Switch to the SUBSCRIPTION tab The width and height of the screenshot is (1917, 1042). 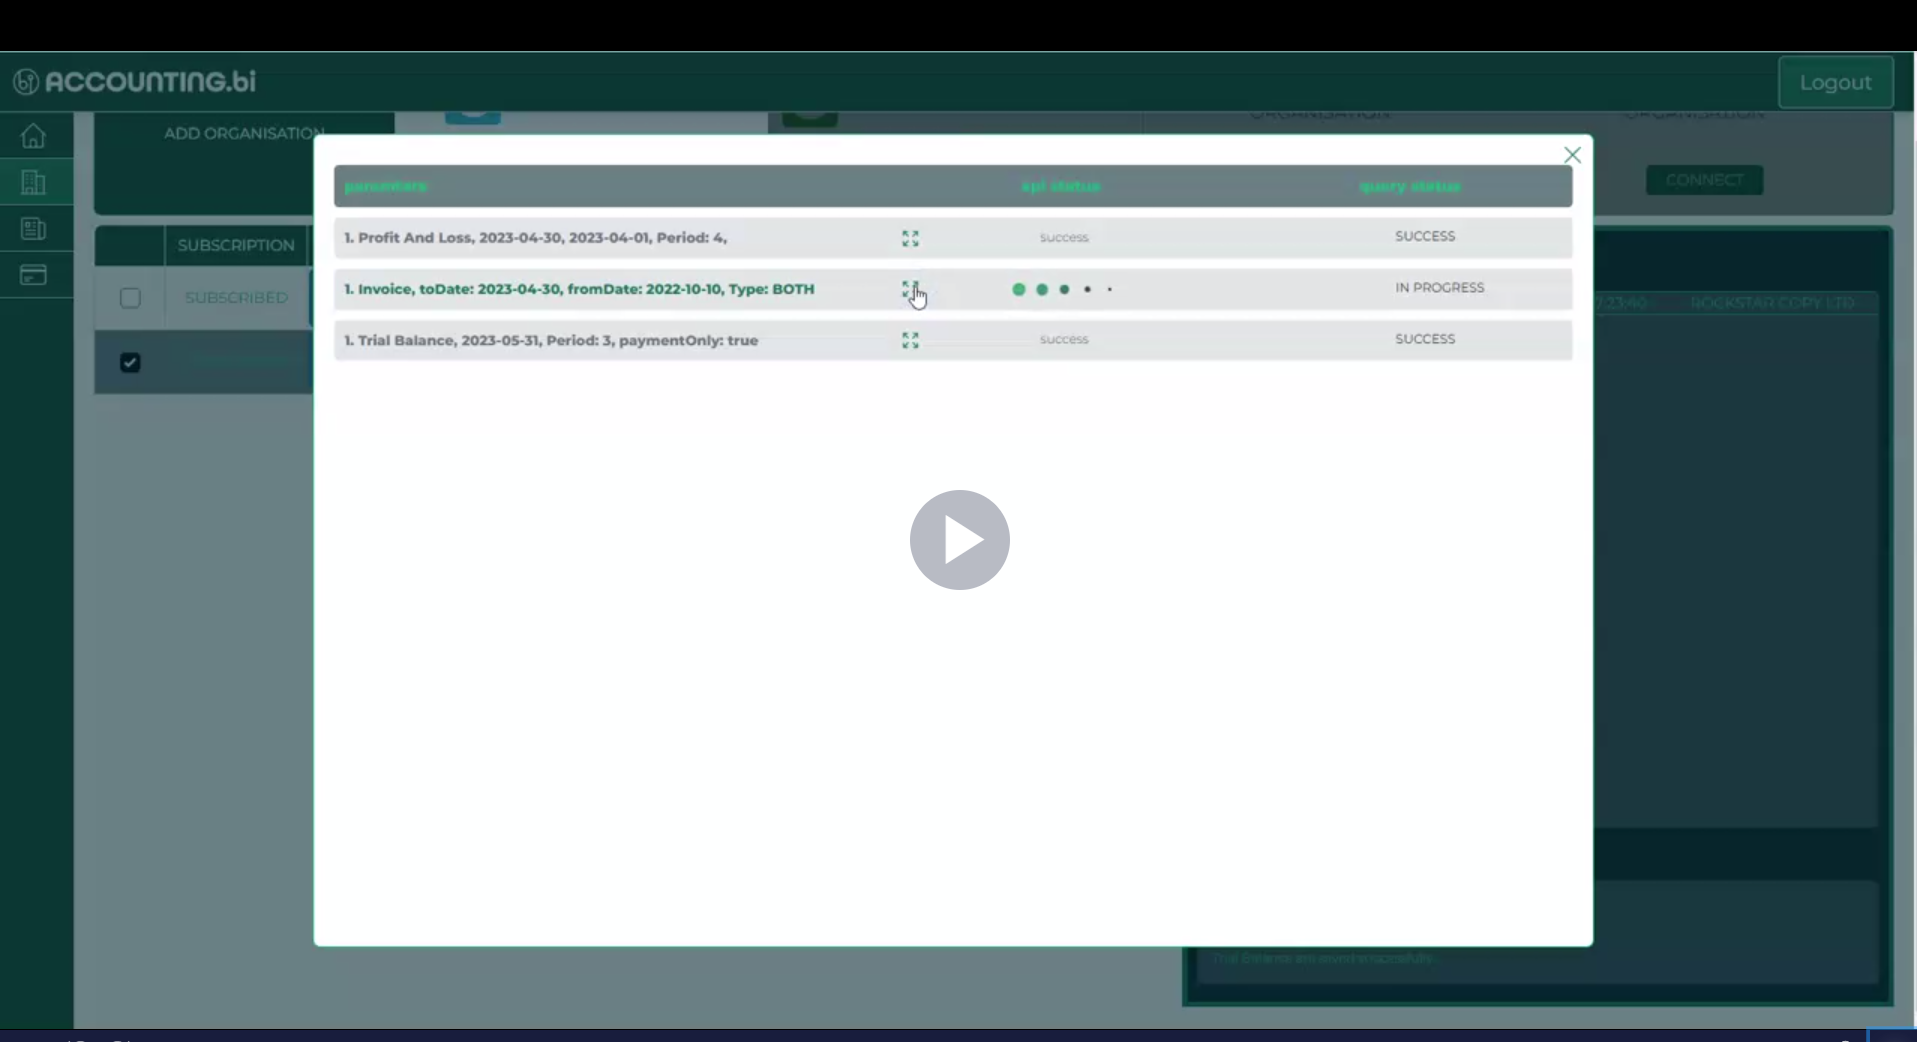point(235,244)
